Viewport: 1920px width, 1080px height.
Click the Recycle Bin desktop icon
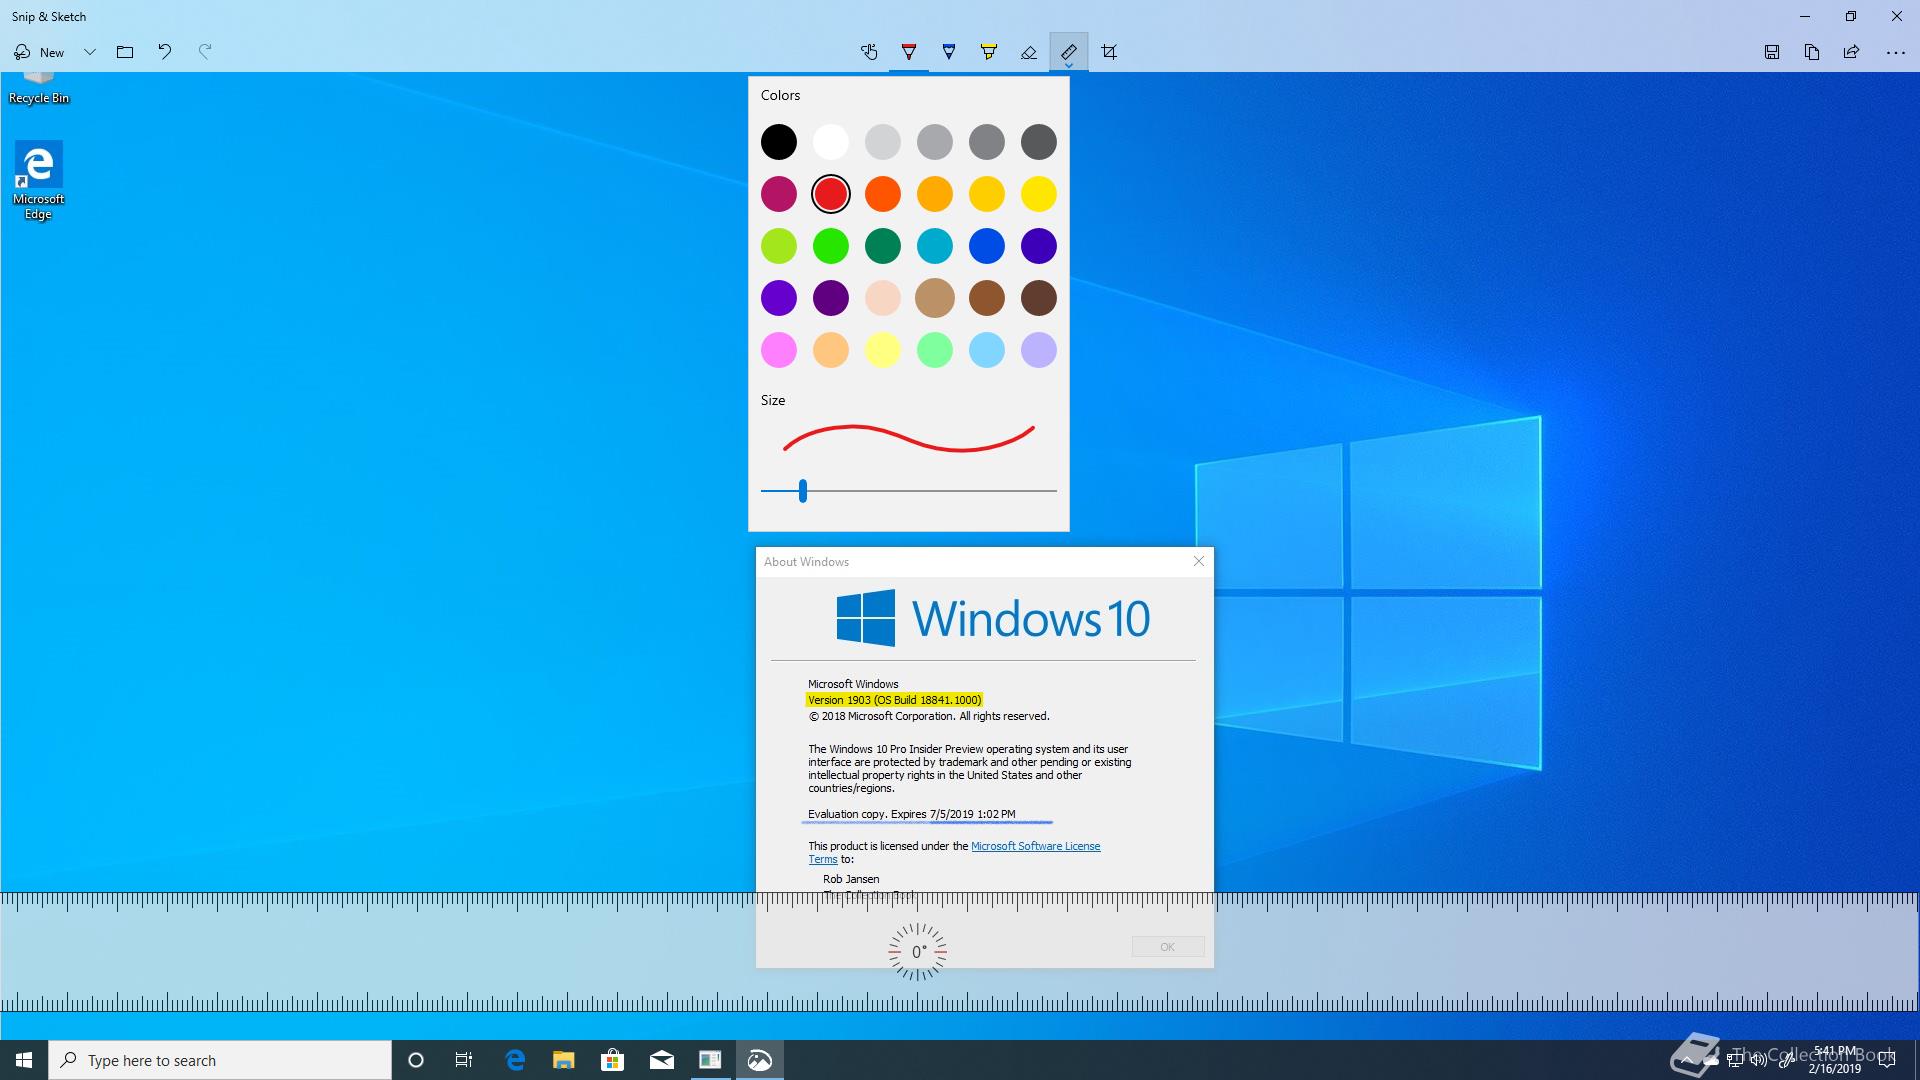(x=39, y=89)
